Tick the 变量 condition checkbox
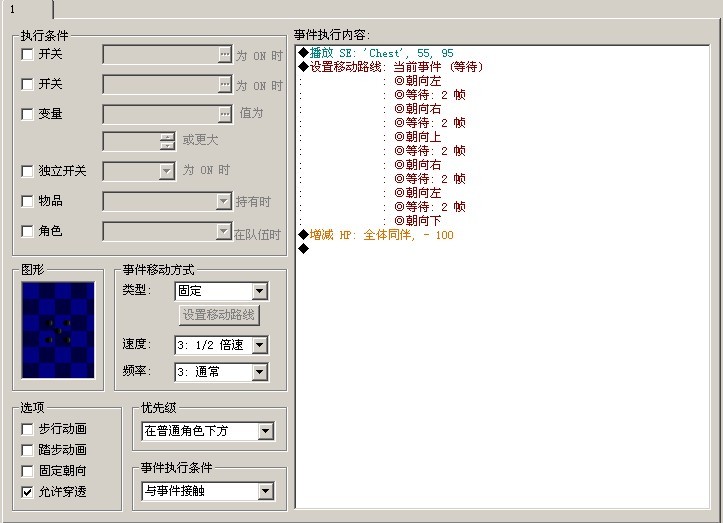The width and height of the screenshot is (723, 523). pyautogui.click(x=27, y=114)
